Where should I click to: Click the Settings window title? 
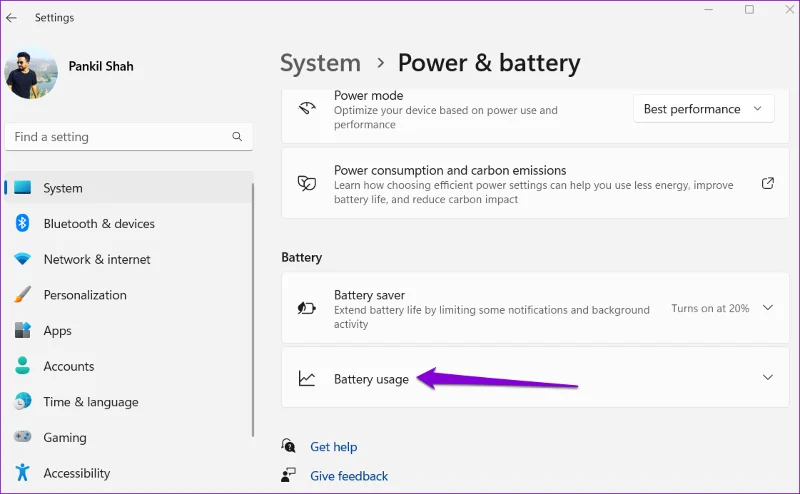(x=54, y=18)
